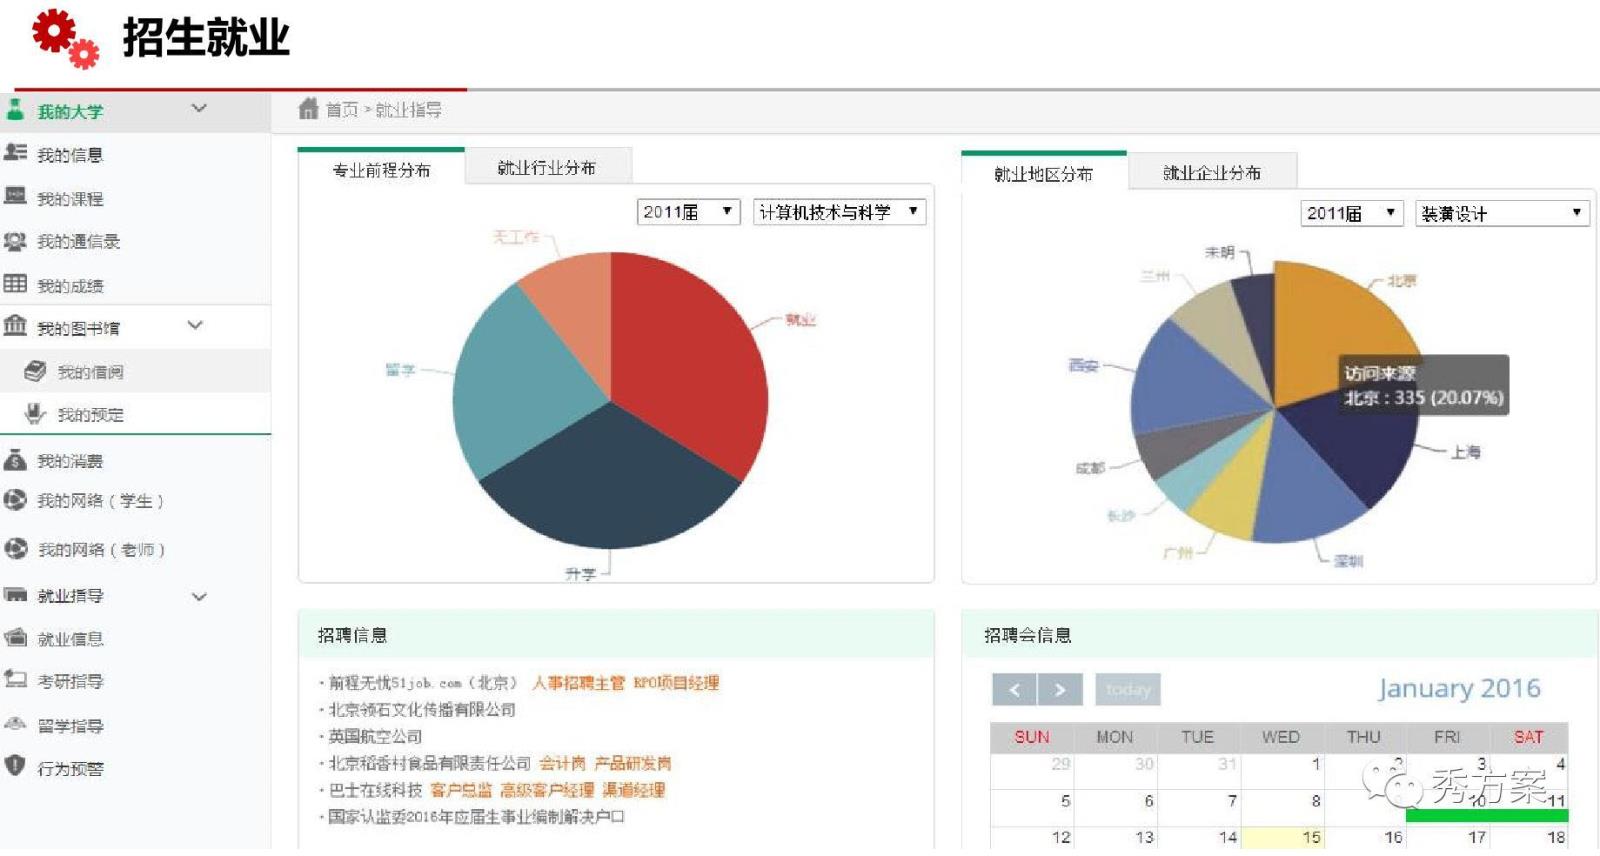Collapse the 我的大学 section chevron
This screenshot has height=856, width=1600.
click(x=199, y=109)
